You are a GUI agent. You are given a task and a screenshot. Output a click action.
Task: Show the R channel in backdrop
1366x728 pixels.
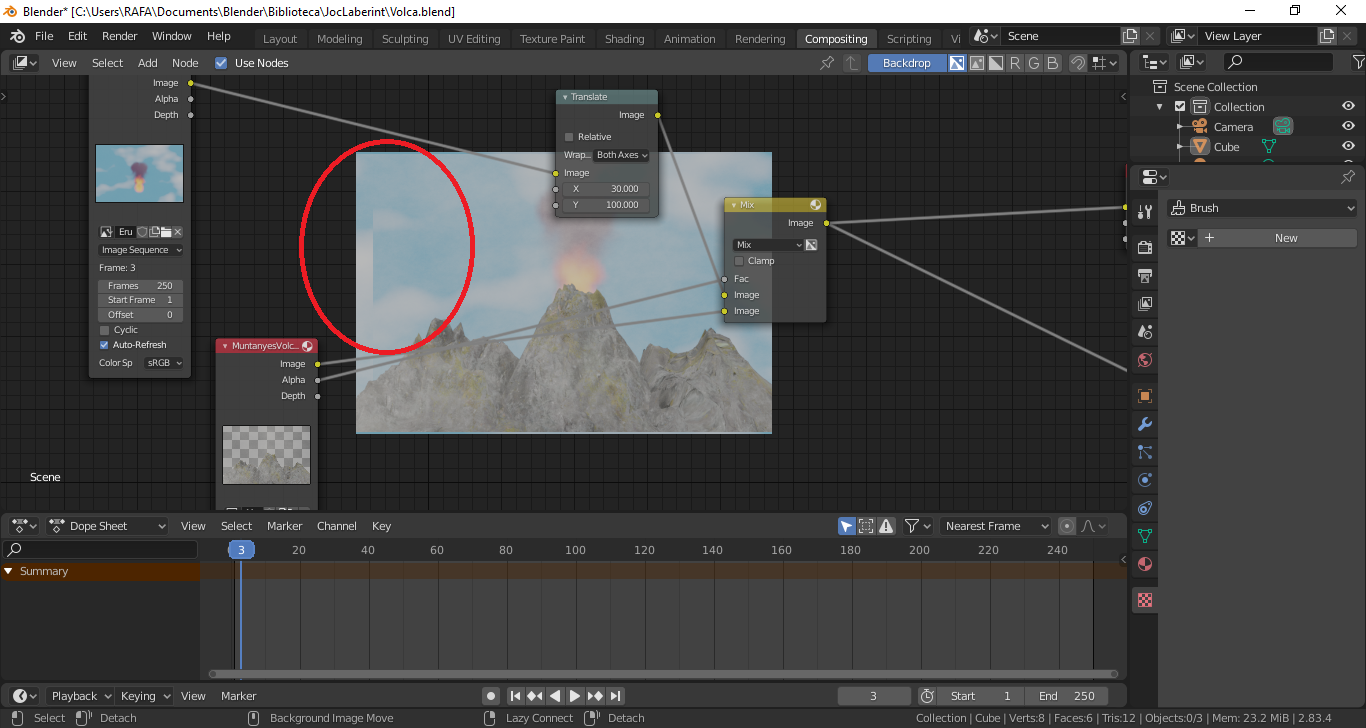1015,63
